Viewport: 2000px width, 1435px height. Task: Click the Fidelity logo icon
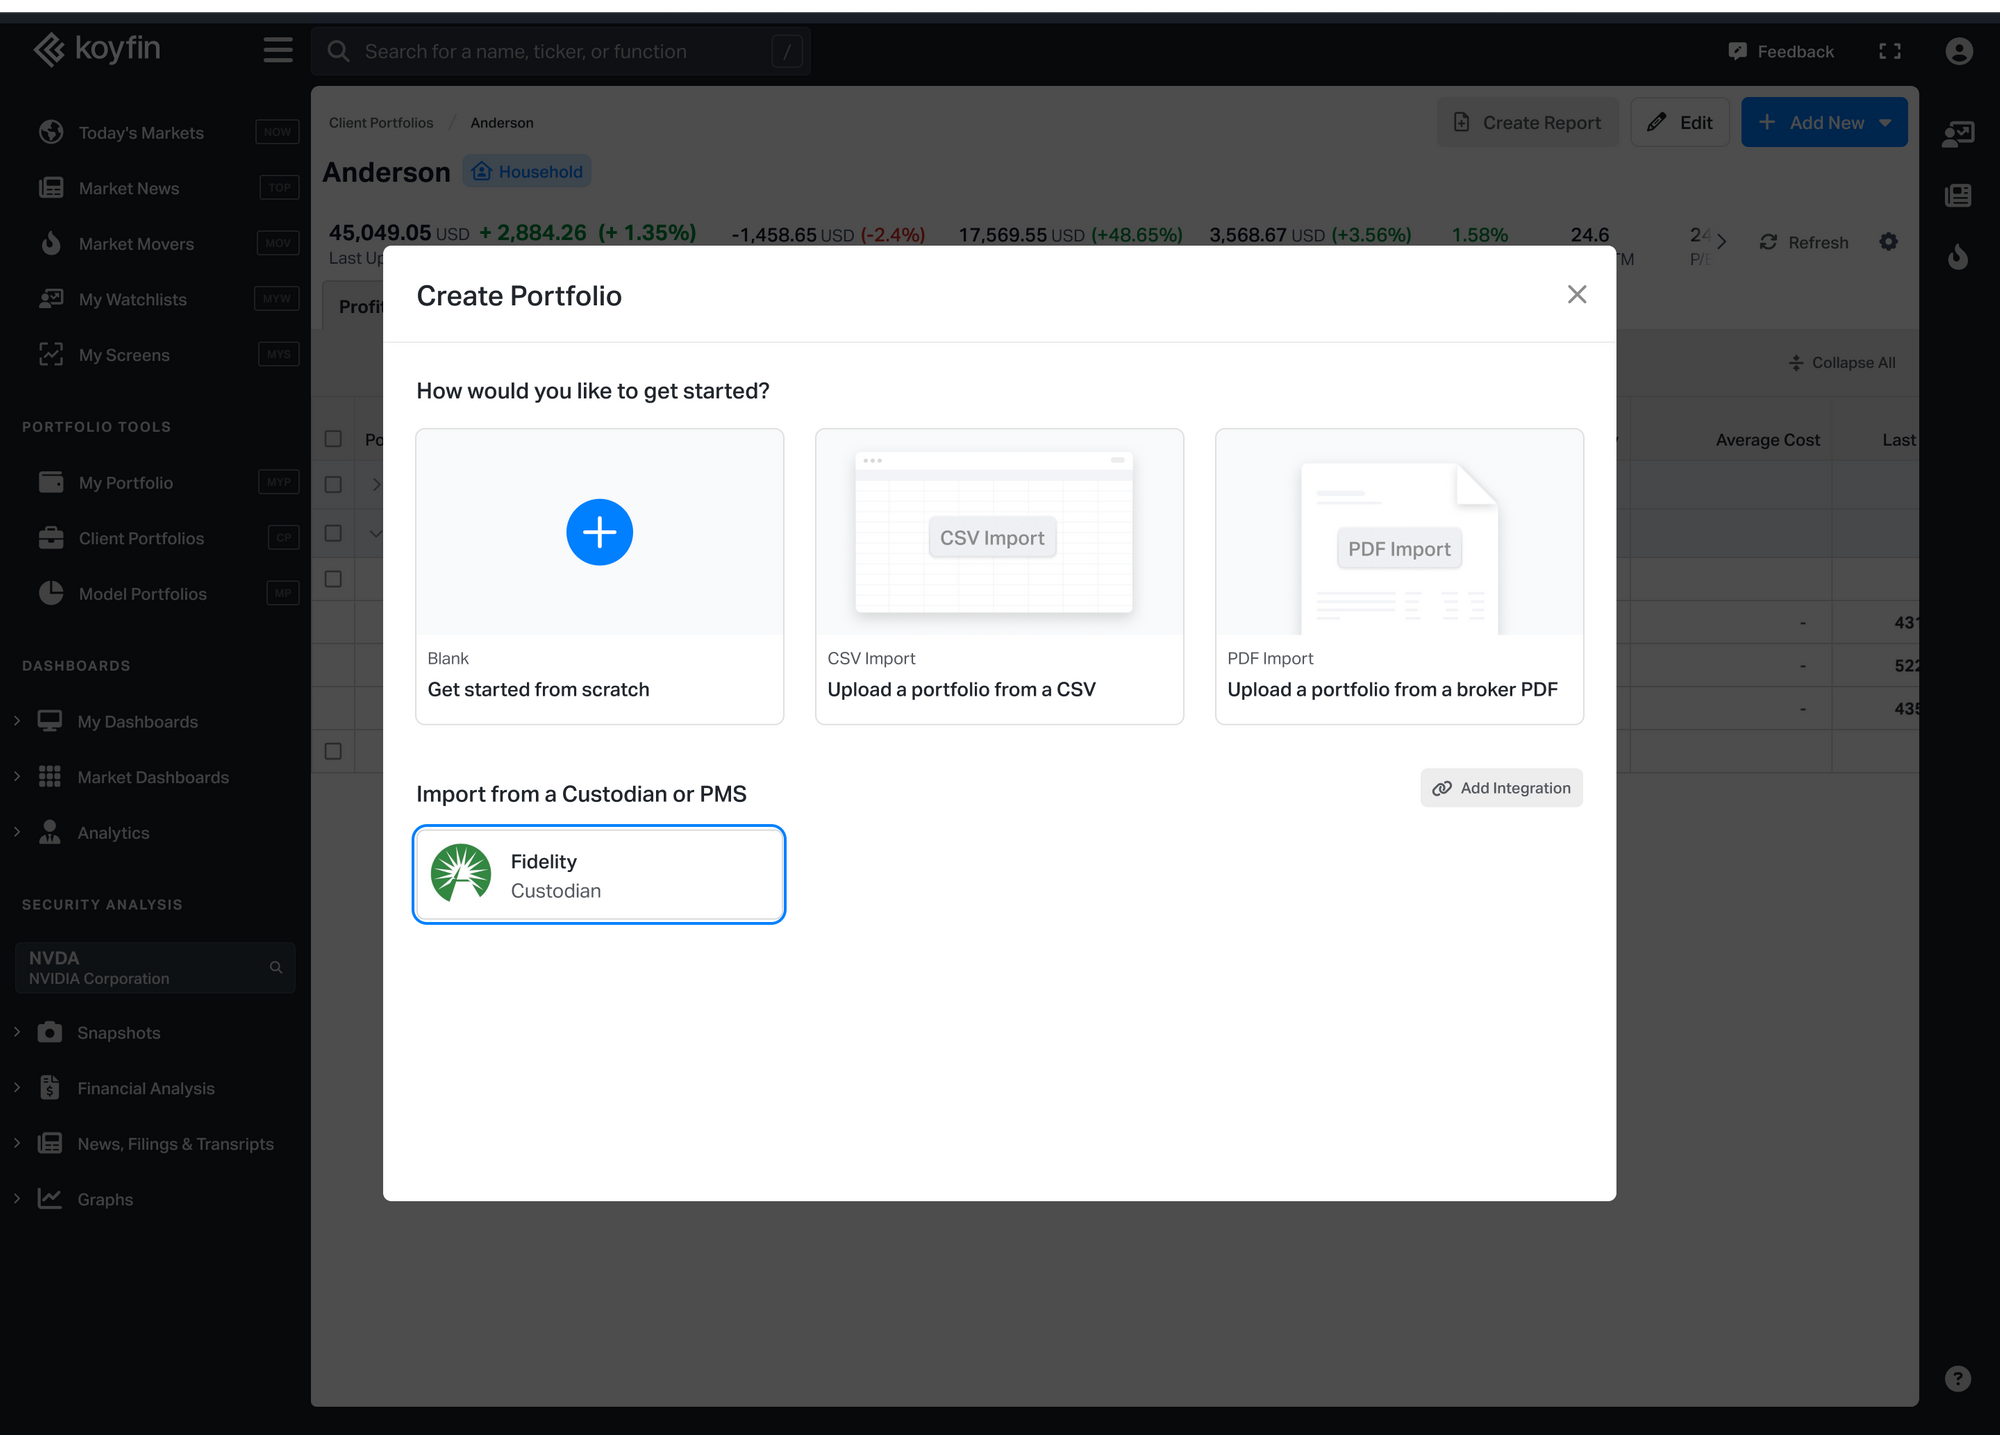[461, 873]
